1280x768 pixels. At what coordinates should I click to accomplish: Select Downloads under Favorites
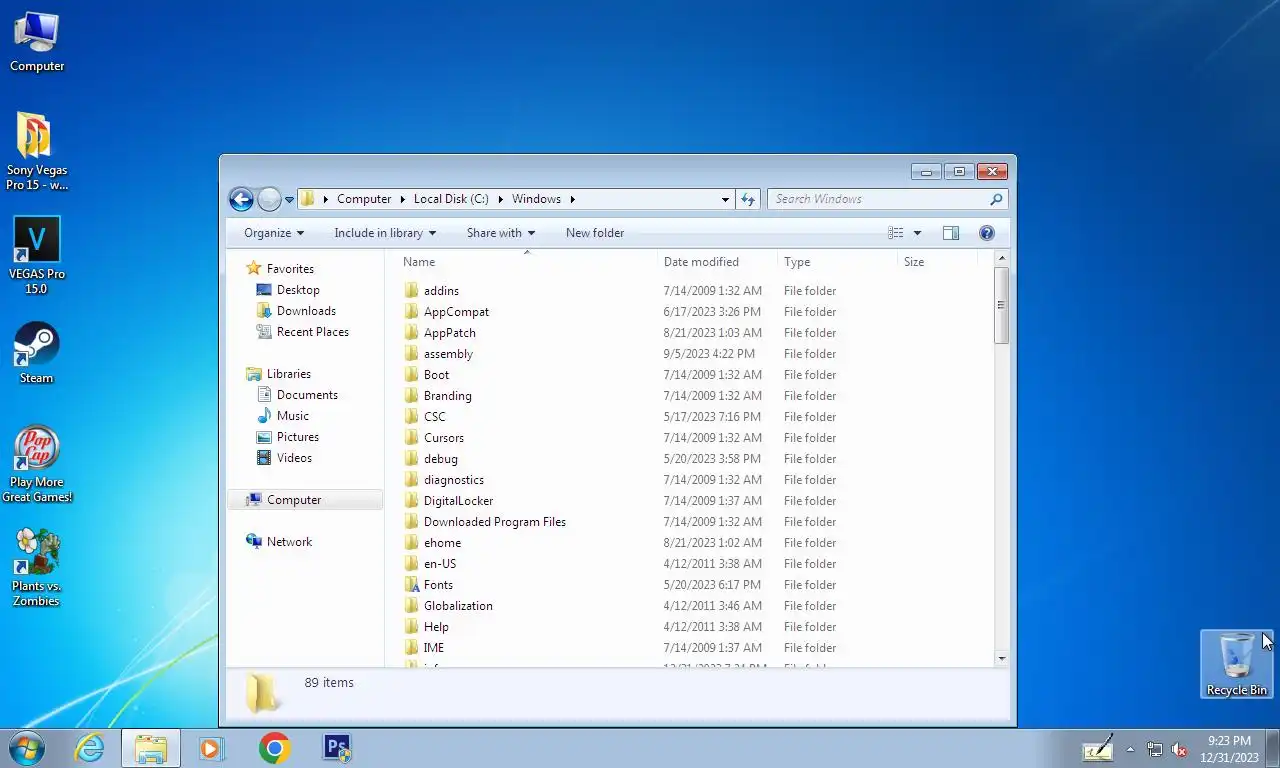296,311
